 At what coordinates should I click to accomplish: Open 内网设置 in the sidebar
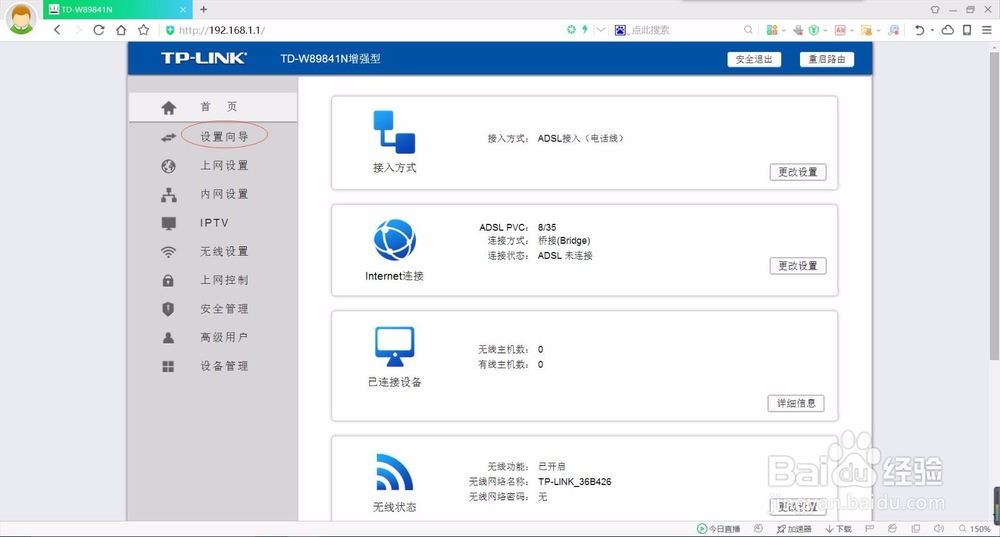[x=224, y=195]
